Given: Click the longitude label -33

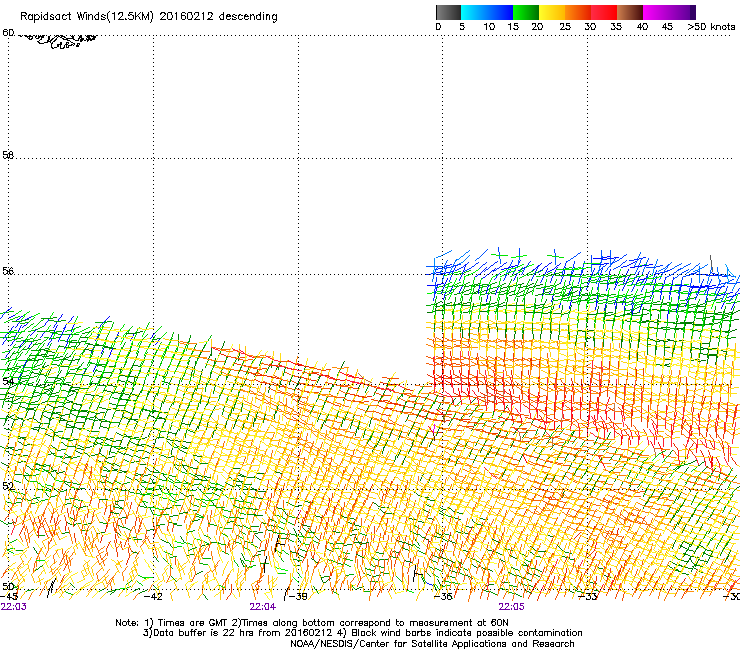Looking at the screenshot, I should pos(588,596).
